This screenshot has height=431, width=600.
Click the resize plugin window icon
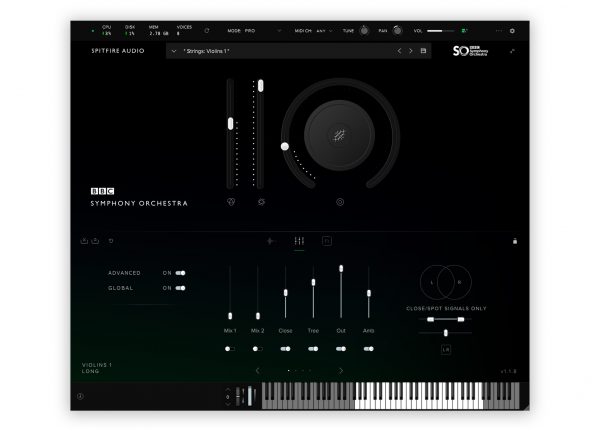tap(512, 51)
